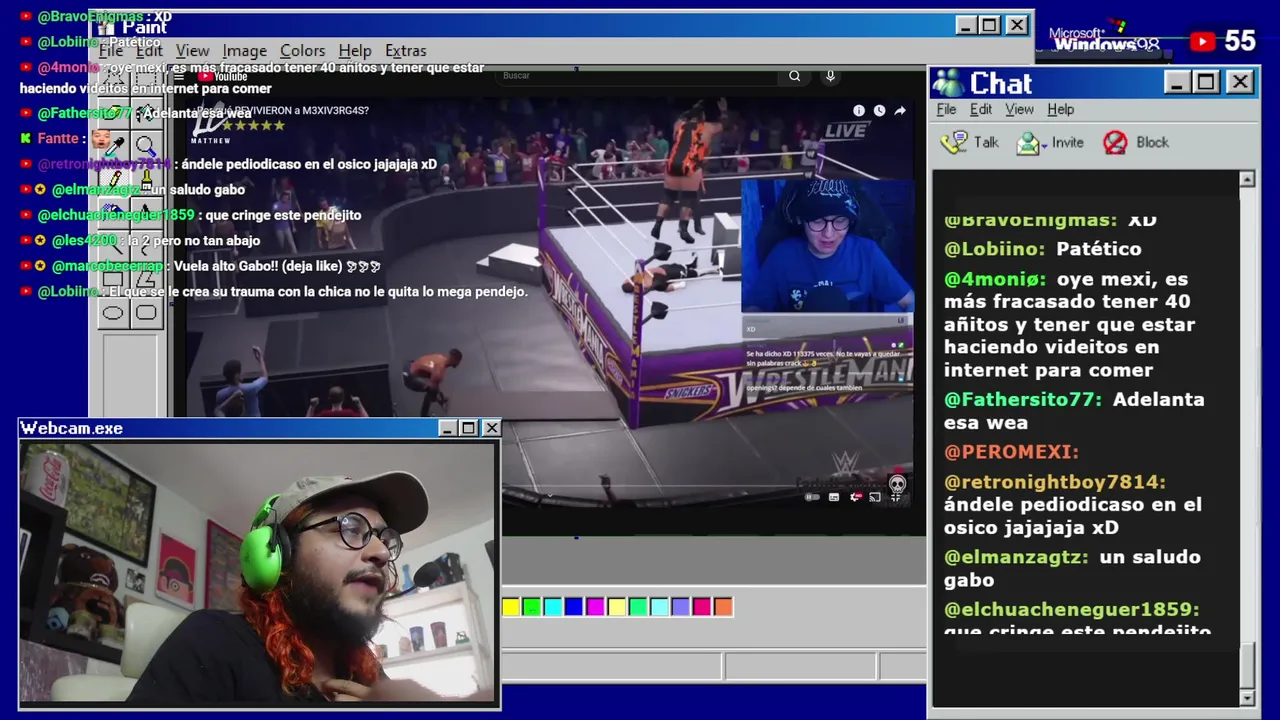Click the Block icon in Chat toolbar
This screenshot has height=720, width=1280.
click(1115, 142)
